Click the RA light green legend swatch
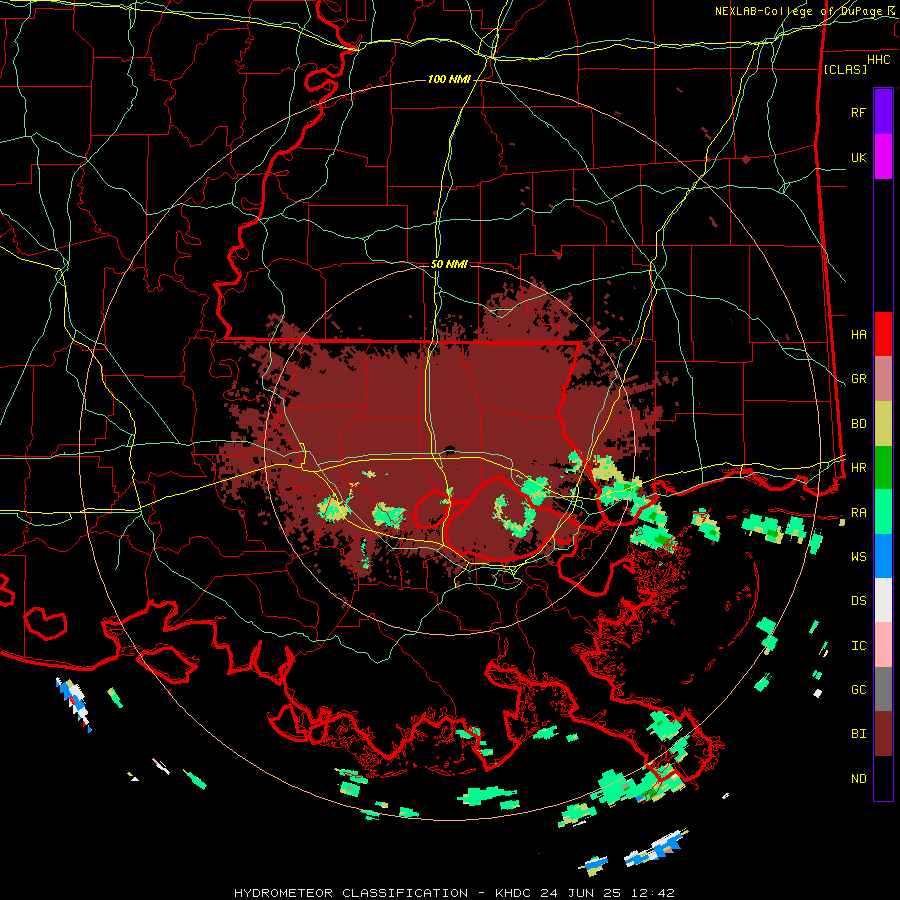The width and height of the screenshot is (900, 900). pyautogui.click(x=883, y=512)
